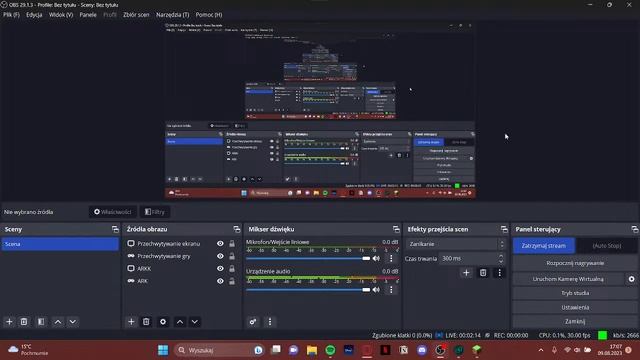Click the taskbar Wyszukaj search box
The height and width of the screenshot is (360, 640).
pyautogui.click(x=219, y=350)
